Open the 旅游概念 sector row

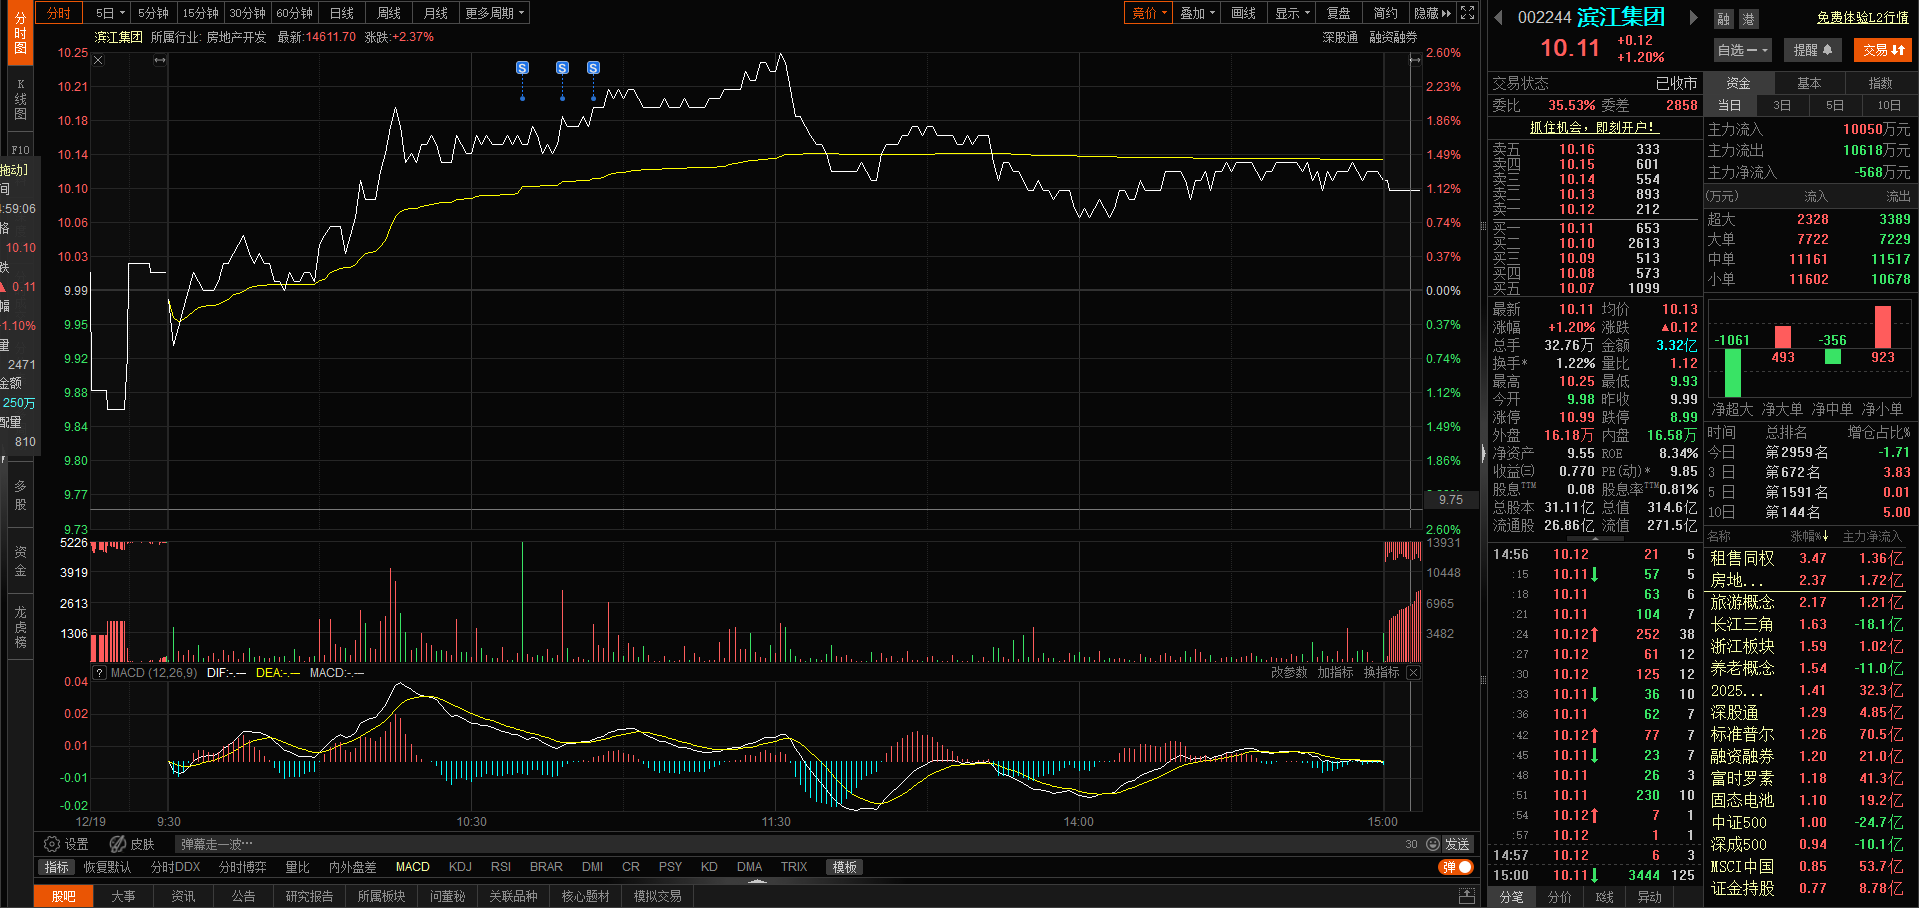tap(1806, 602)
